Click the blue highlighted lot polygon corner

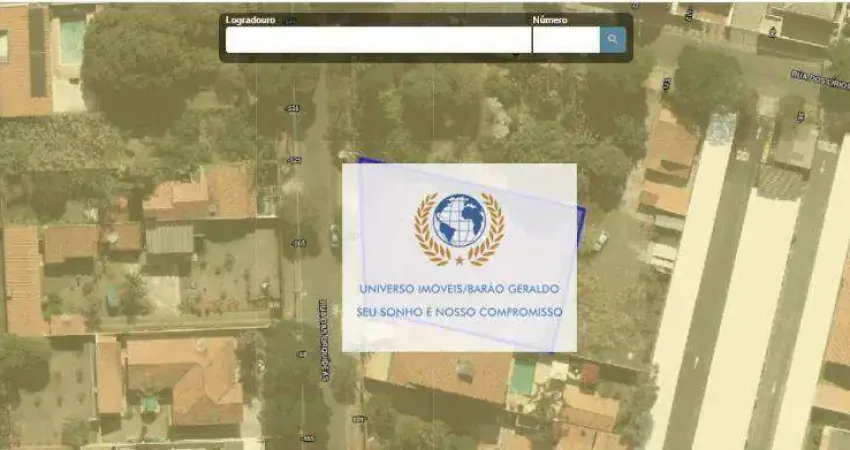click(x=581, y=227)
